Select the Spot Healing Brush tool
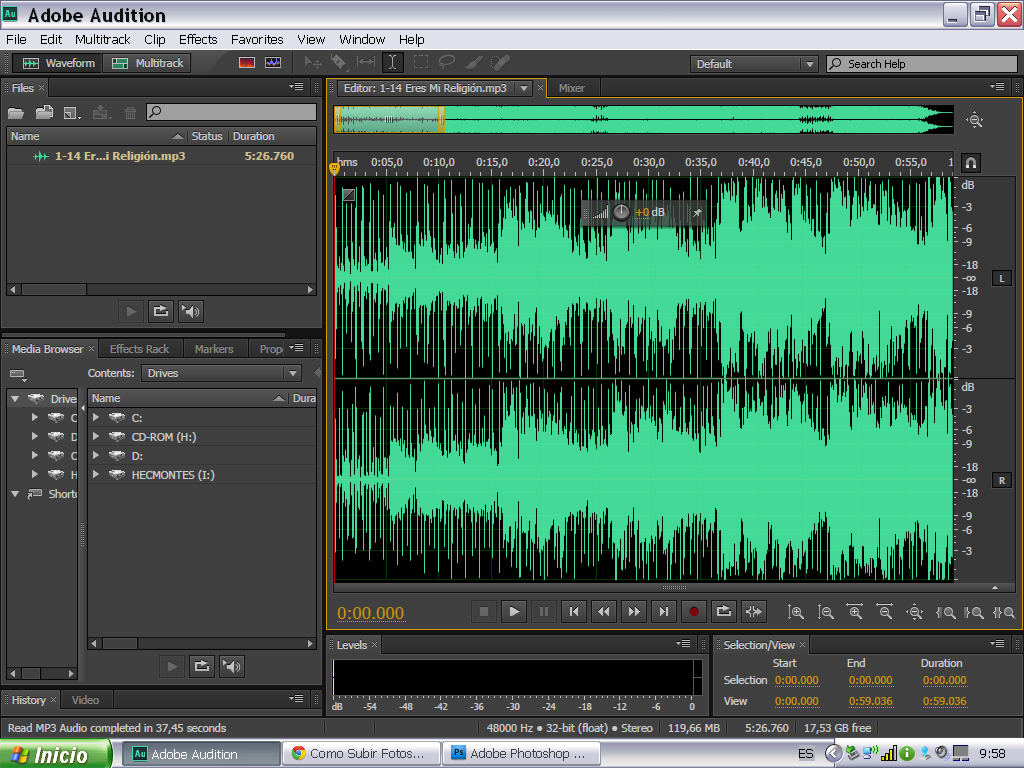 point(500,62)
